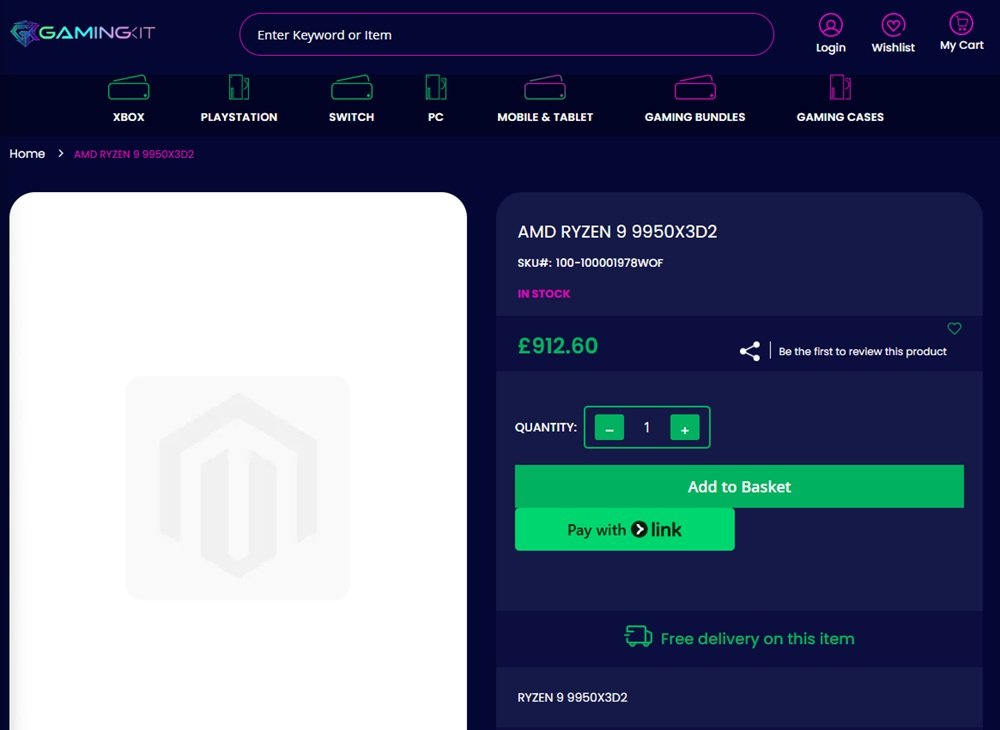This screenshot has width=1000, height=730.
Task: Open the Login account icon
Action: coord(830,26)
